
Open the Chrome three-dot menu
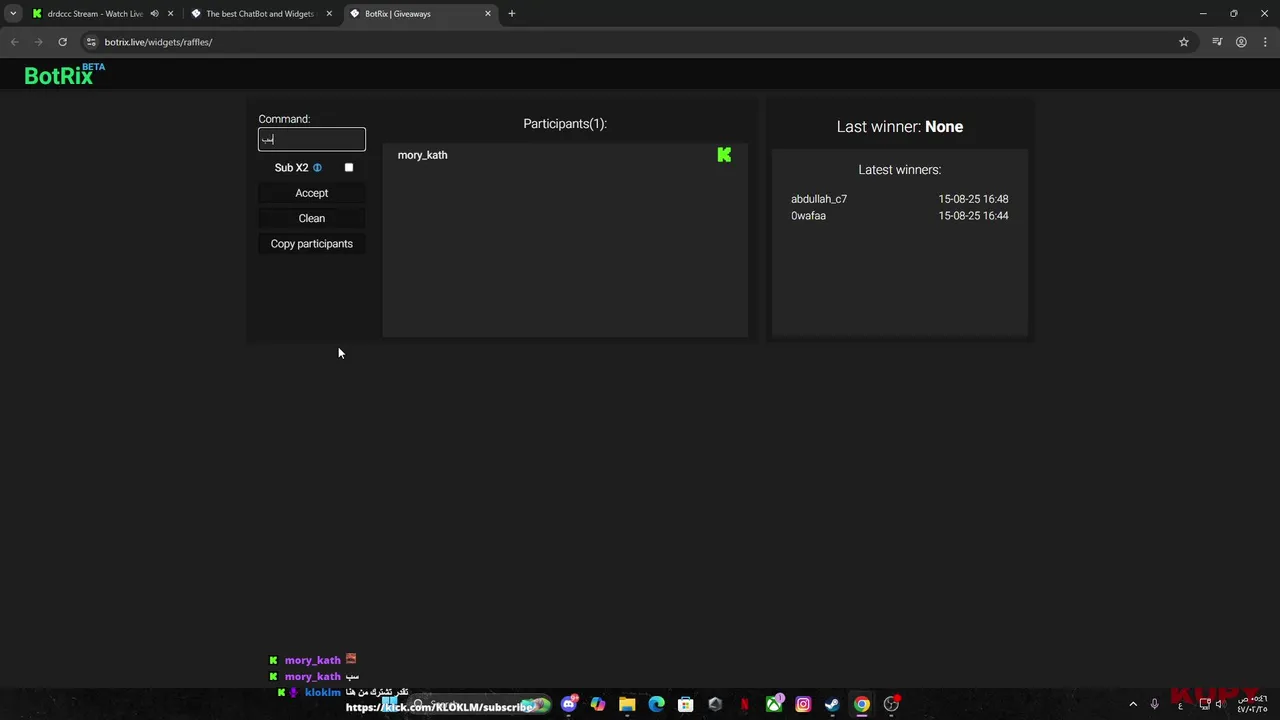pos(1265,42)
